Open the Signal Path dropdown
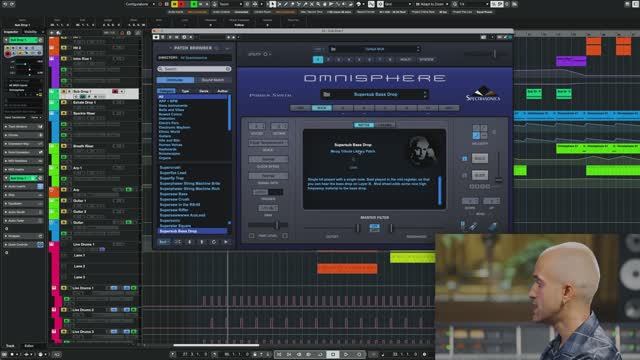The height and width of the screenshot is (360, 640). click(268, 176)
